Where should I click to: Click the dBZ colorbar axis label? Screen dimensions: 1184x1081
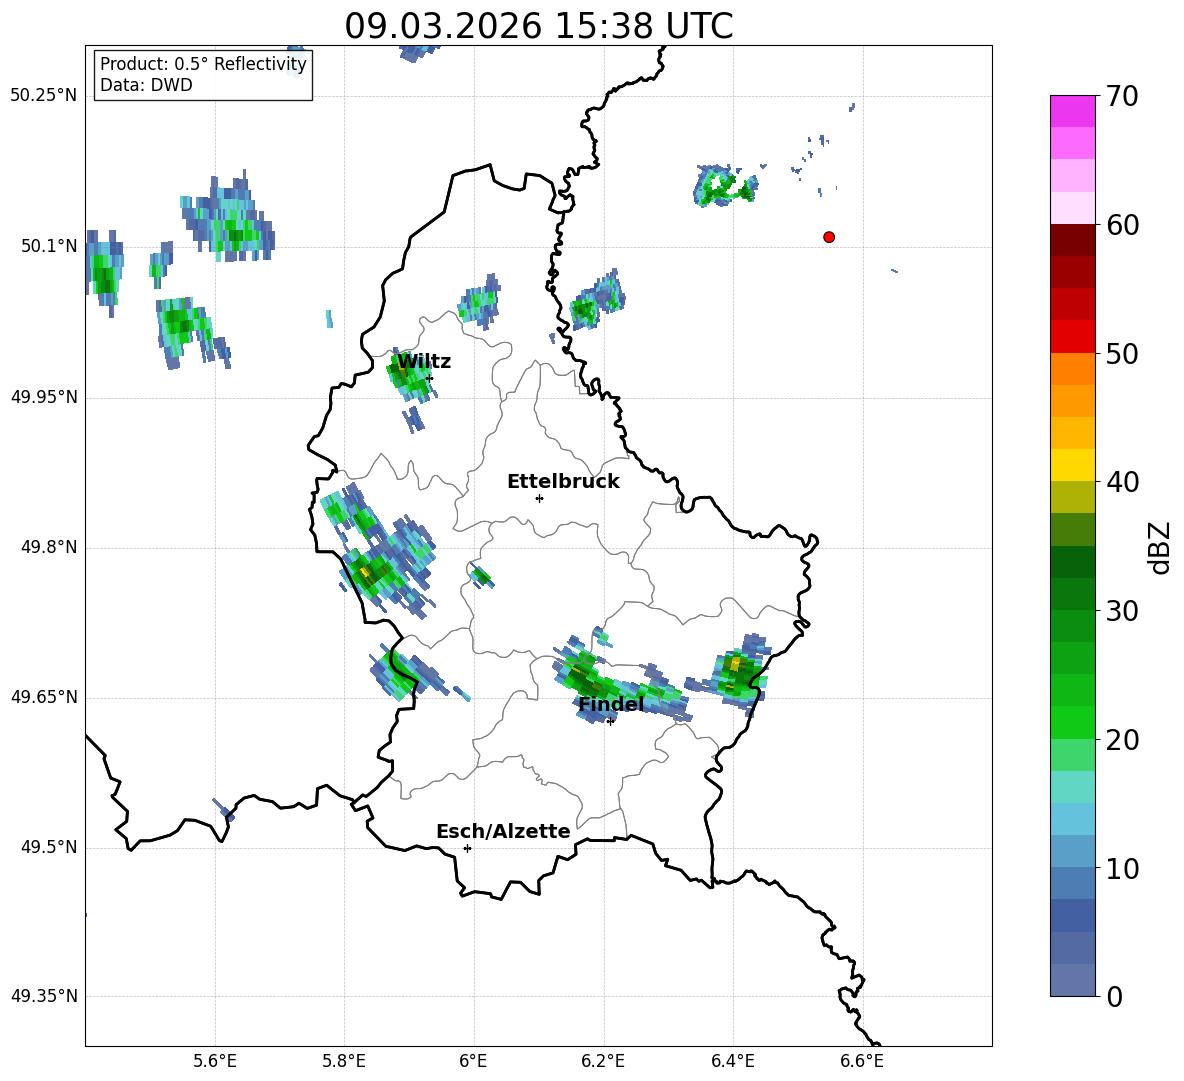(1160, 547)
